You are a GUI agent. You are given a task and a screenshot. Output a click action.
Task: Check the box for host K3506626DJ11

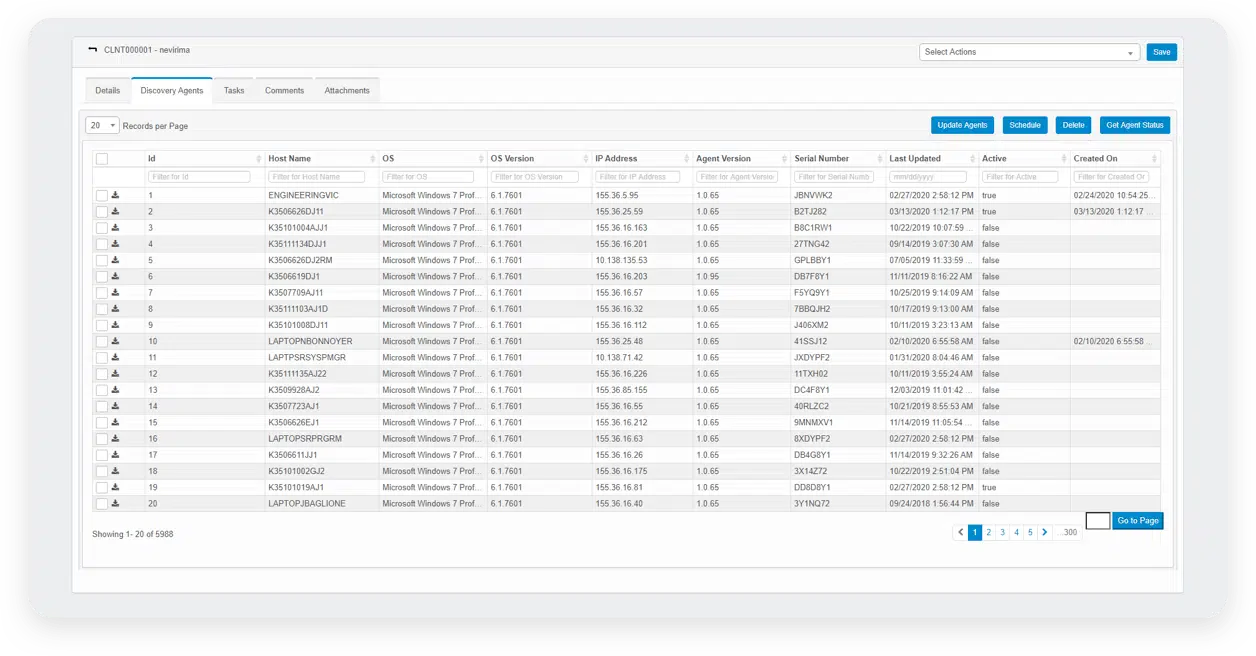pyautogui.click(x=102, y=212)
